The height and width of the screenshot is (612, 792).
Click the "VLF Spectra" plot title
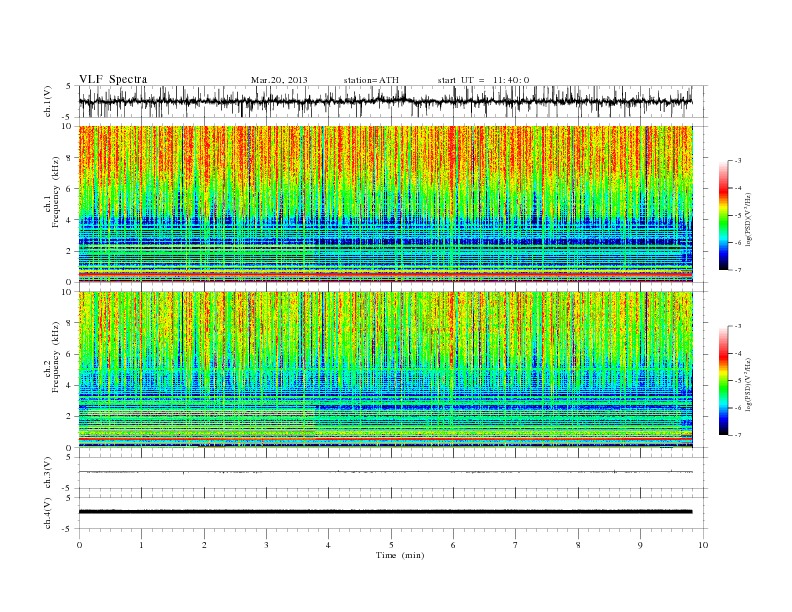[113, 79]
